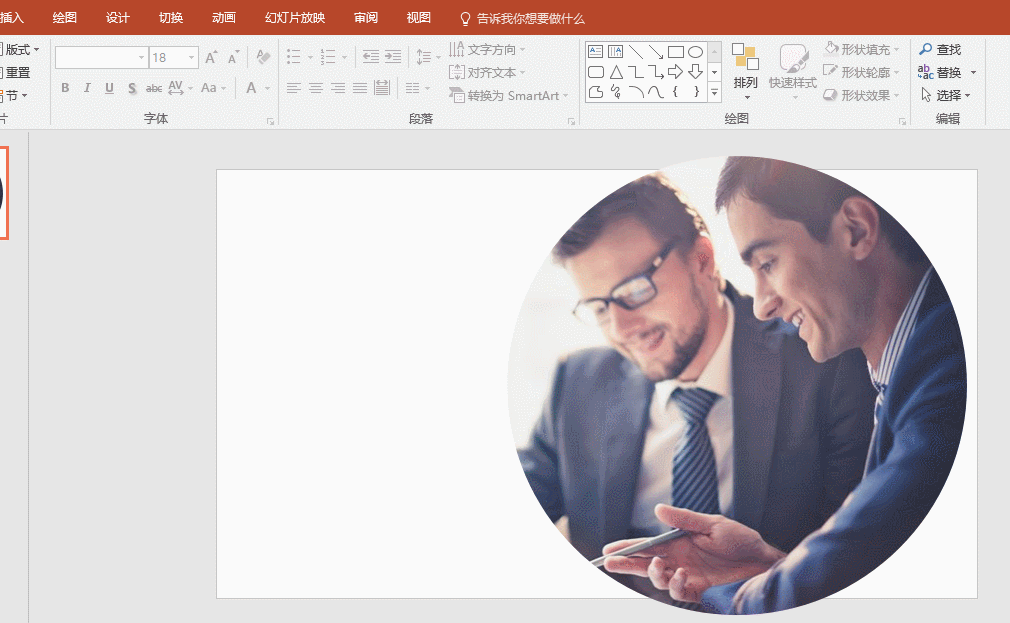Click the Reset slide button (重置)

15,72
